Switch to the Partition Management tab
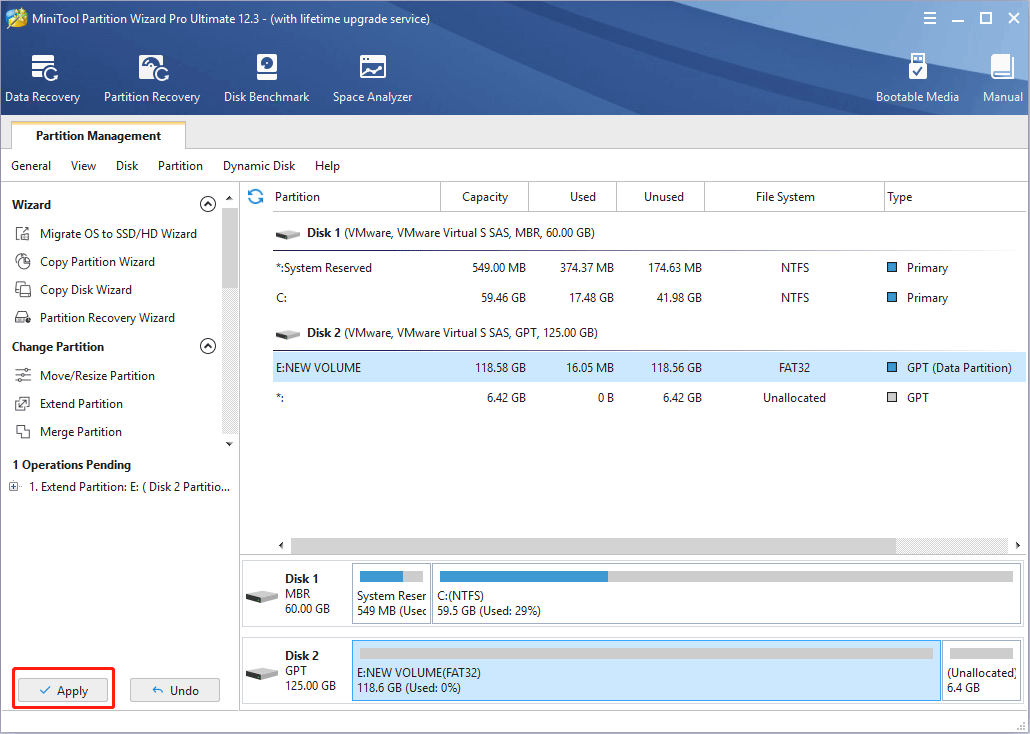The image size is (1030, 734). click(98, 136)
